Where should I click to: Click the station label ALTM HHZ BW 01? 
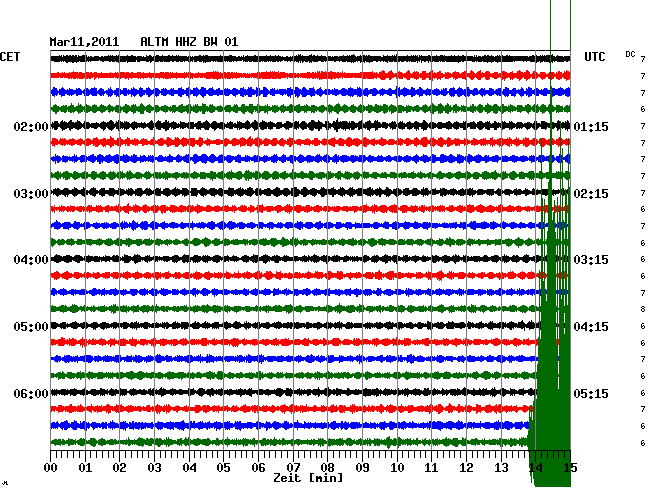tap(189, 42)
